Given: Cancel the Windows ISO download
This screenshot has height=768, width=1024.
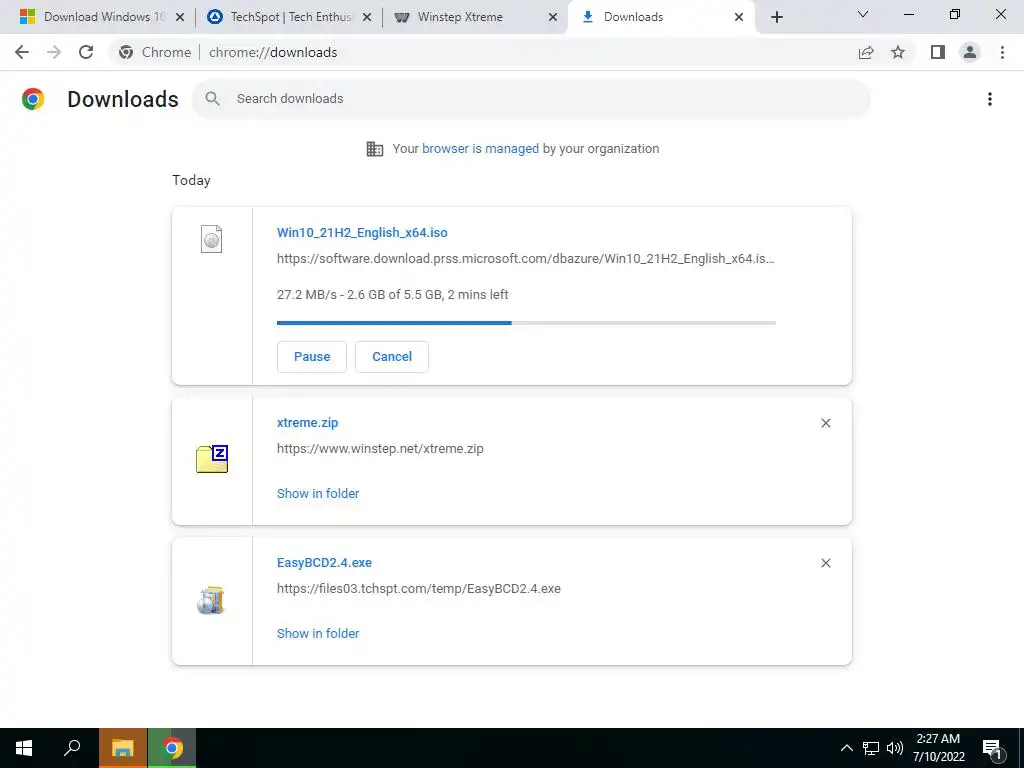Looking at the screenshot, I should [x=392, y=357].
